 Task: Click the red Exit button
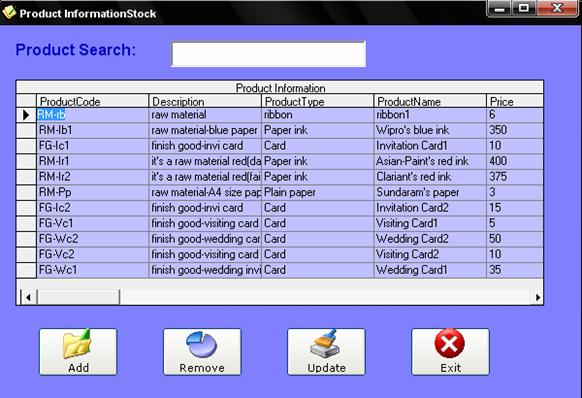(450, 352)
